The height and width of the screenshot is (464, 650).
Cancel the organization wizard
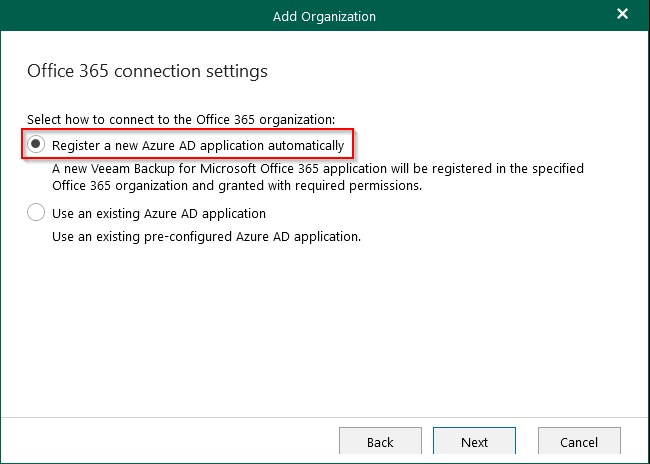pos(579,442)
